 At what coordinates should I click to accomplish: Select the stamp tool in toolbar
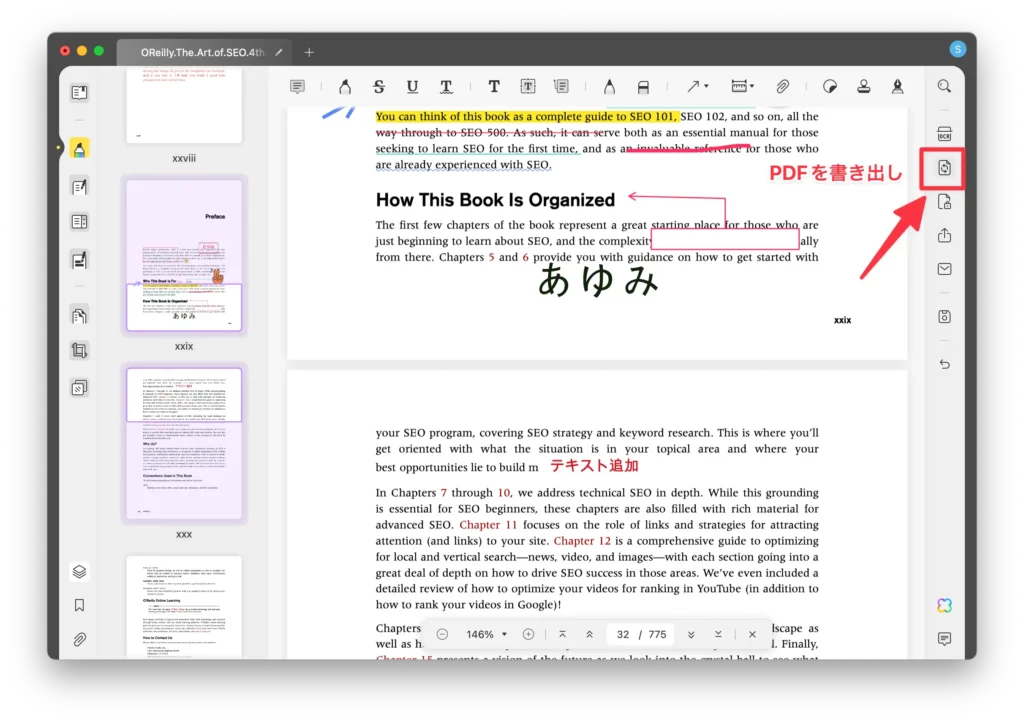[x=864, y=87]
